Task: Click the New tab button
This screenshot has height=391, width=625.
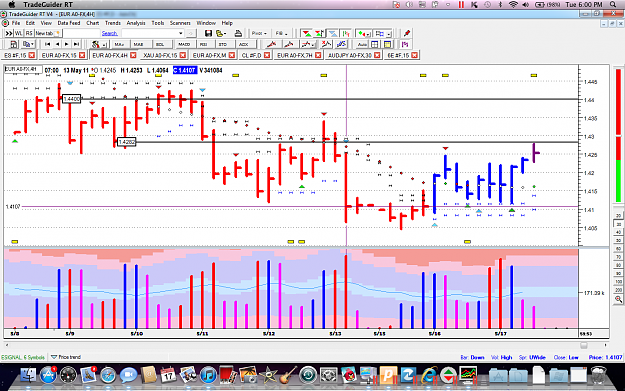Action: 48,33
